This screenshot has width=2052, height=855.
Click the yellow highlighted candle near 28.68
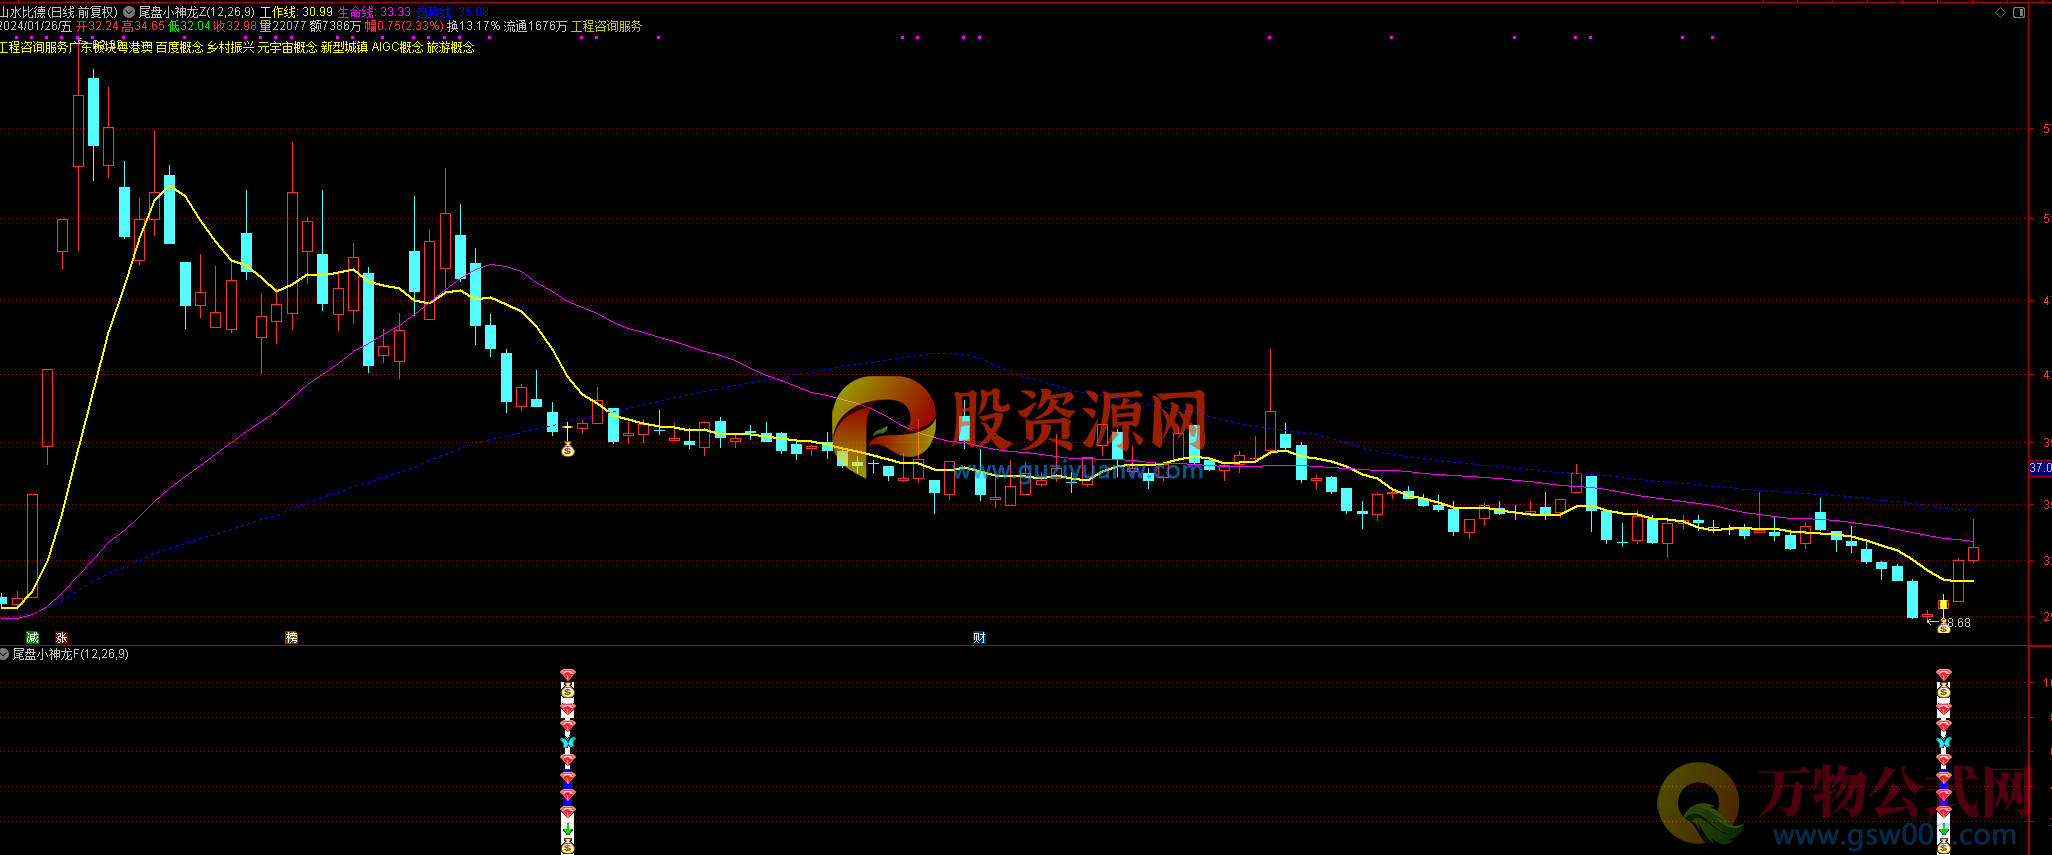1943,604
